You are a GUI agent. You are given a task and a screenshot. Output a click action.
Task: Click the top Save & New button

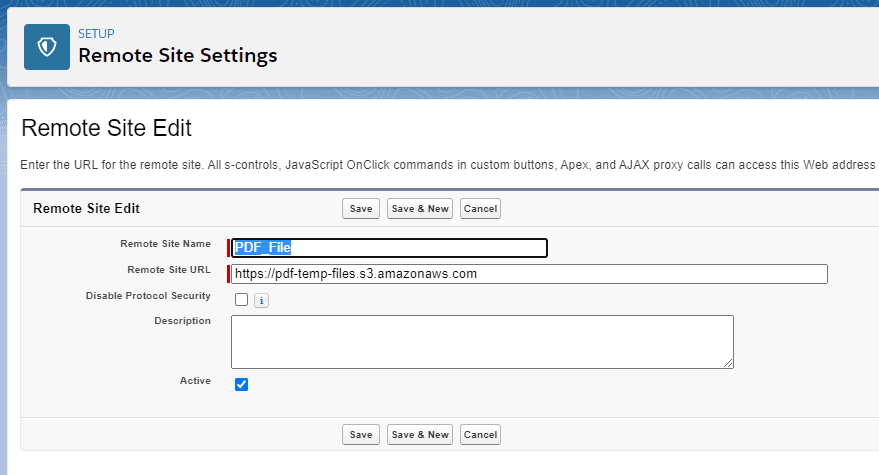[420, 208]
